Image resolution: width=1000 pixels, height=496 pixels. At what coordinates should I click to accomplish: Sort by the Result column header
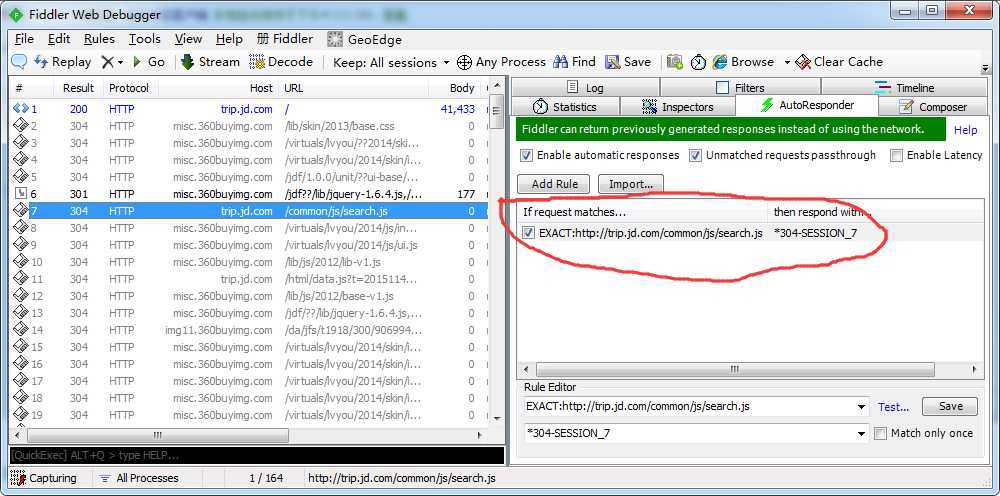pyautogui.click(x=78, y=88)
